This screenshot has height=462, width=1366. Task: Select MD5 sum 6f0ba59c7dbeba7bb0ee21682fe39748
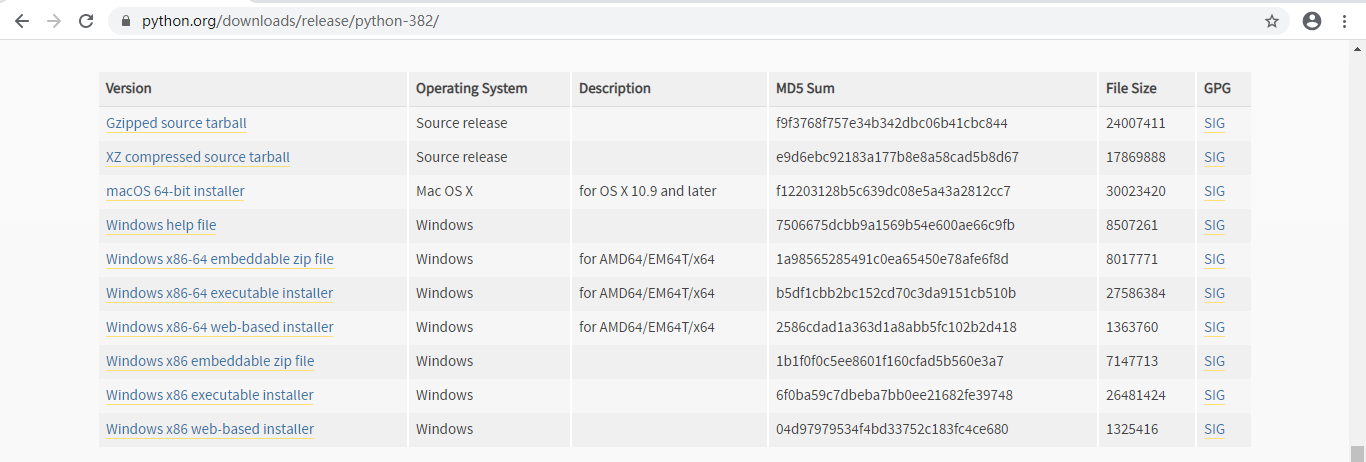click(x=894, y=395)
